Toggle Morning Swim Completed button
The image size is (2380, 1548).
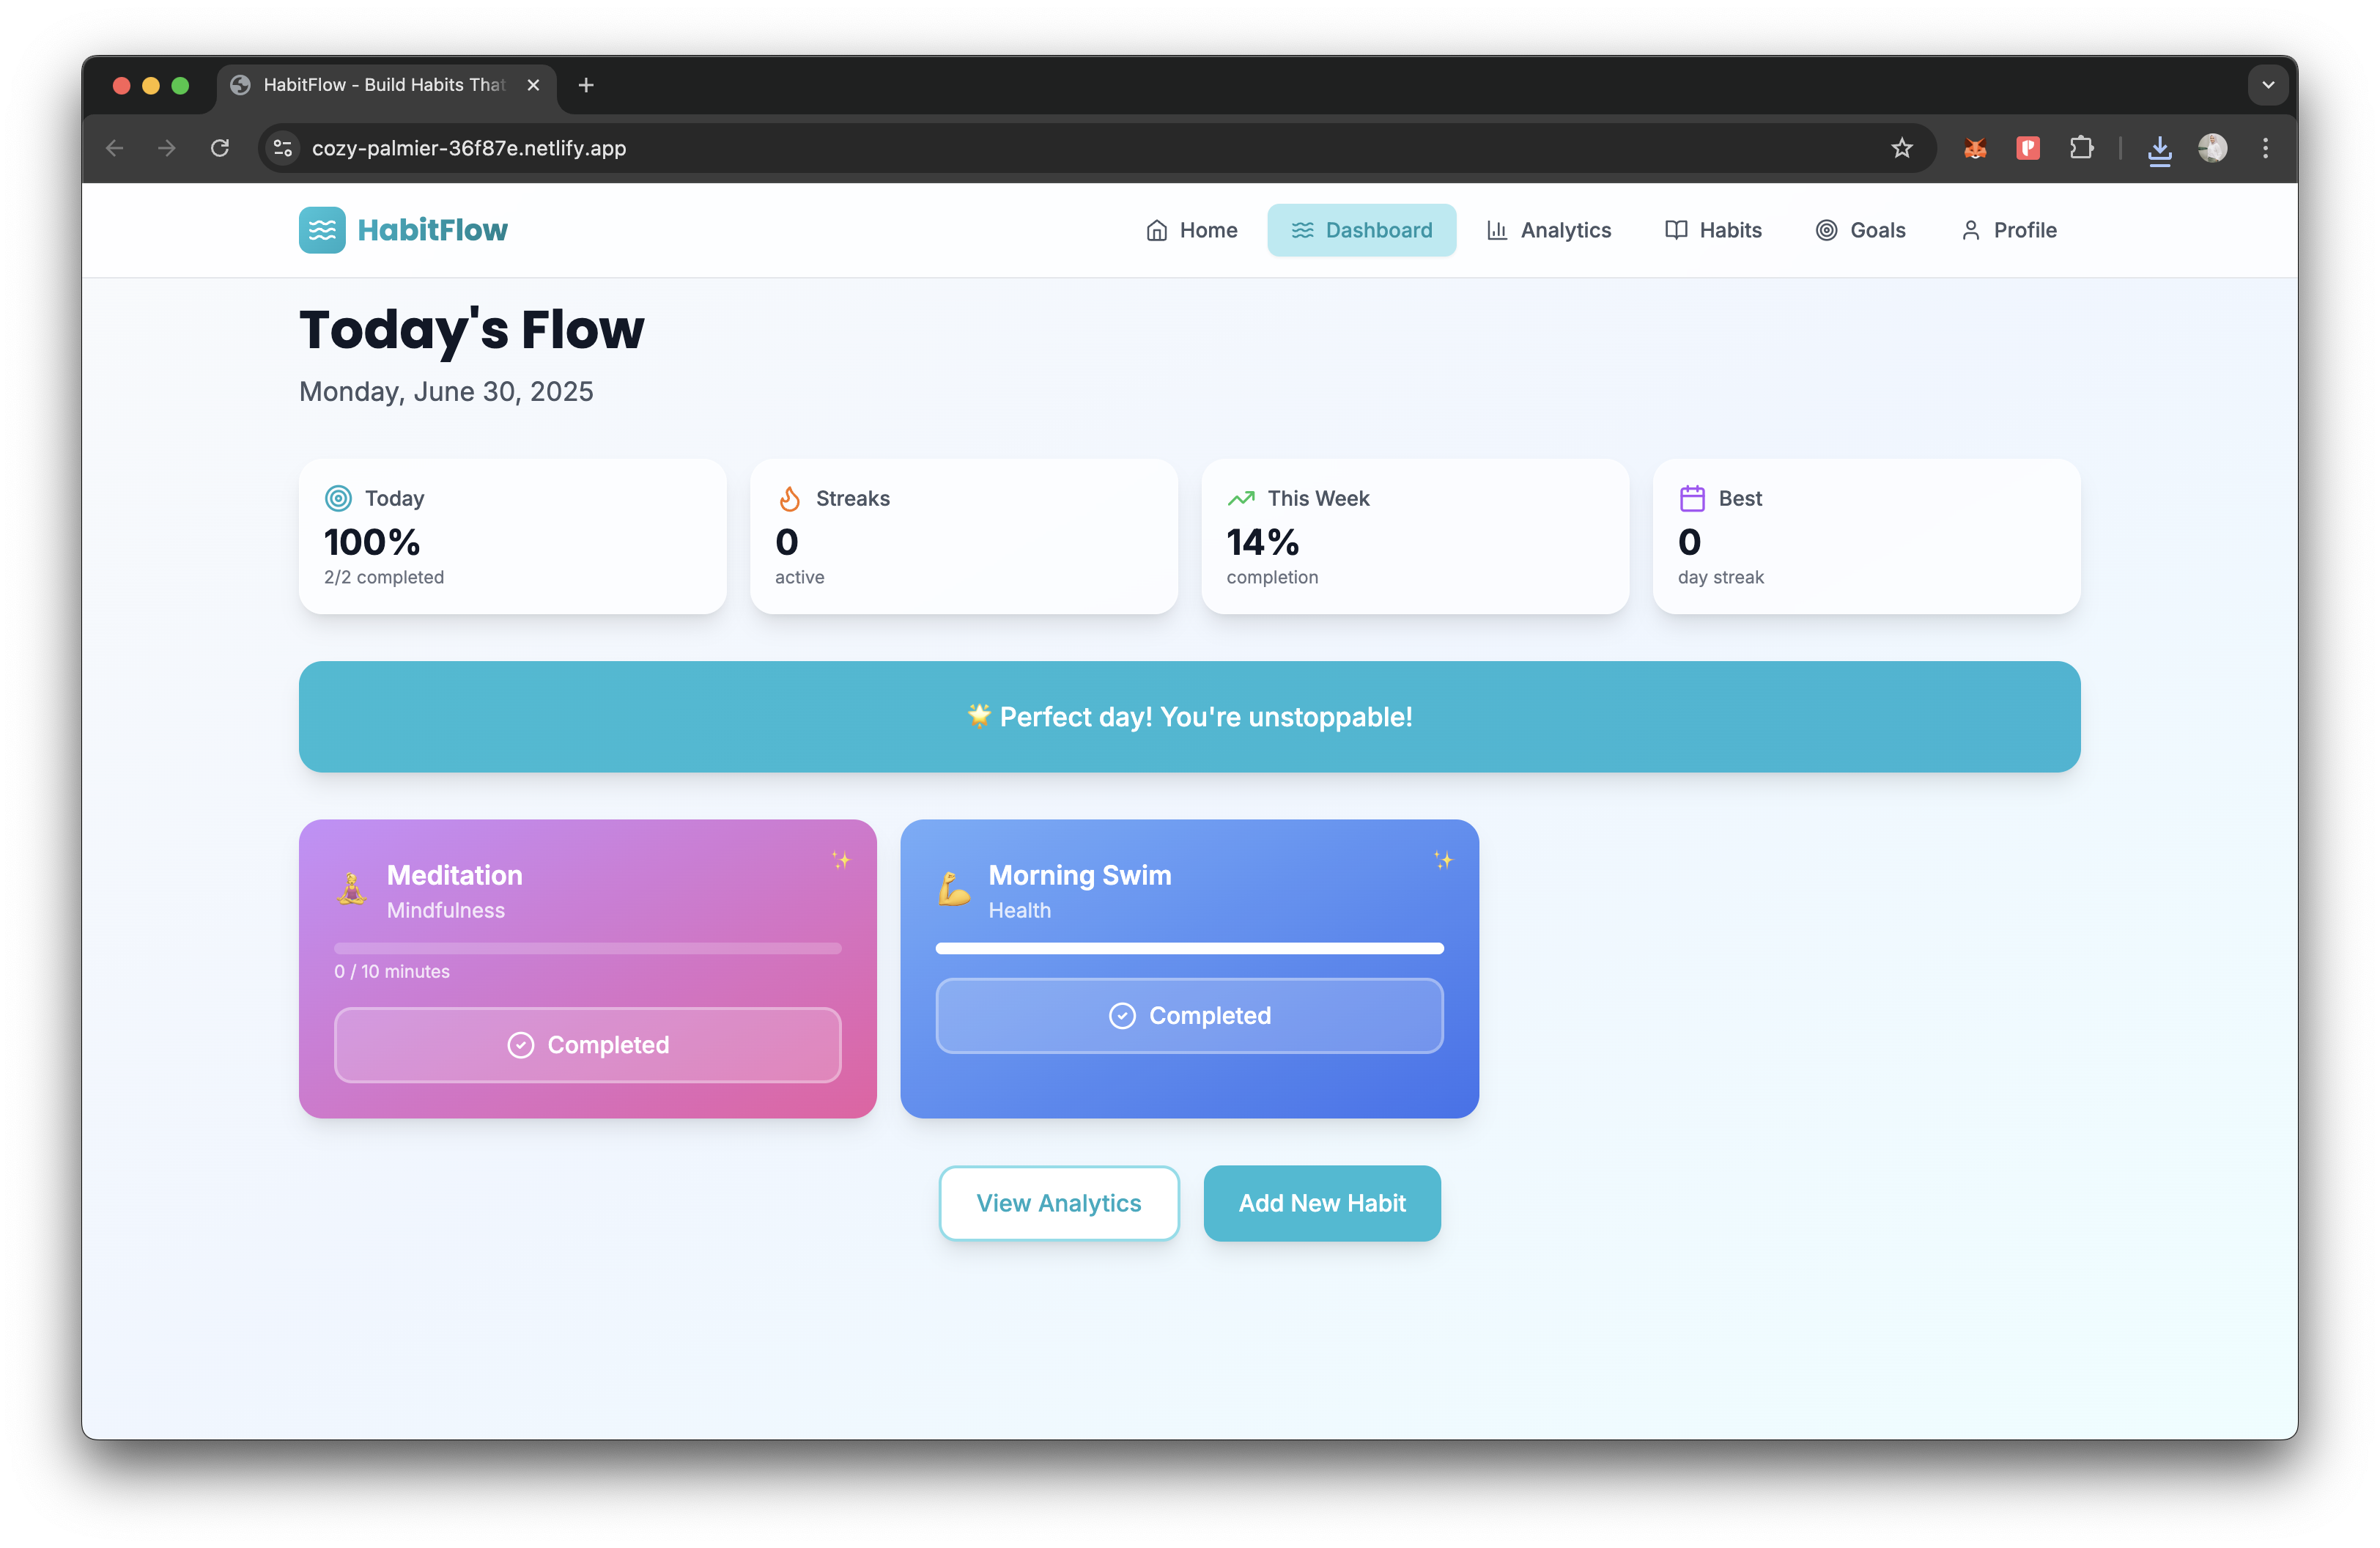click(x=1189, y=1016)
